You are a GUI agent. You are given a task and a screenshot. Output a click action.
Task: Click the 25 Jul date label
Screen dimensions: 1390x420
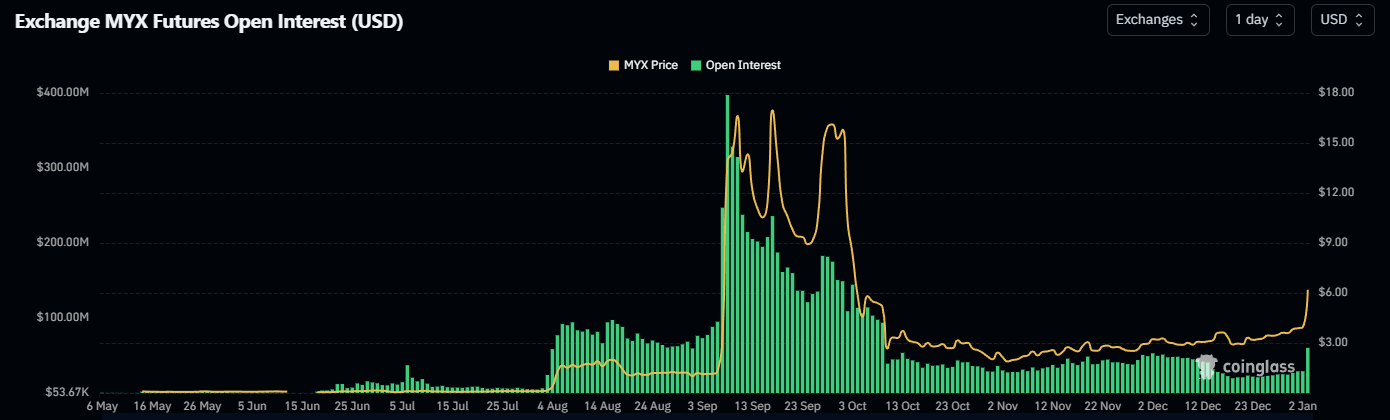(502, 408)
